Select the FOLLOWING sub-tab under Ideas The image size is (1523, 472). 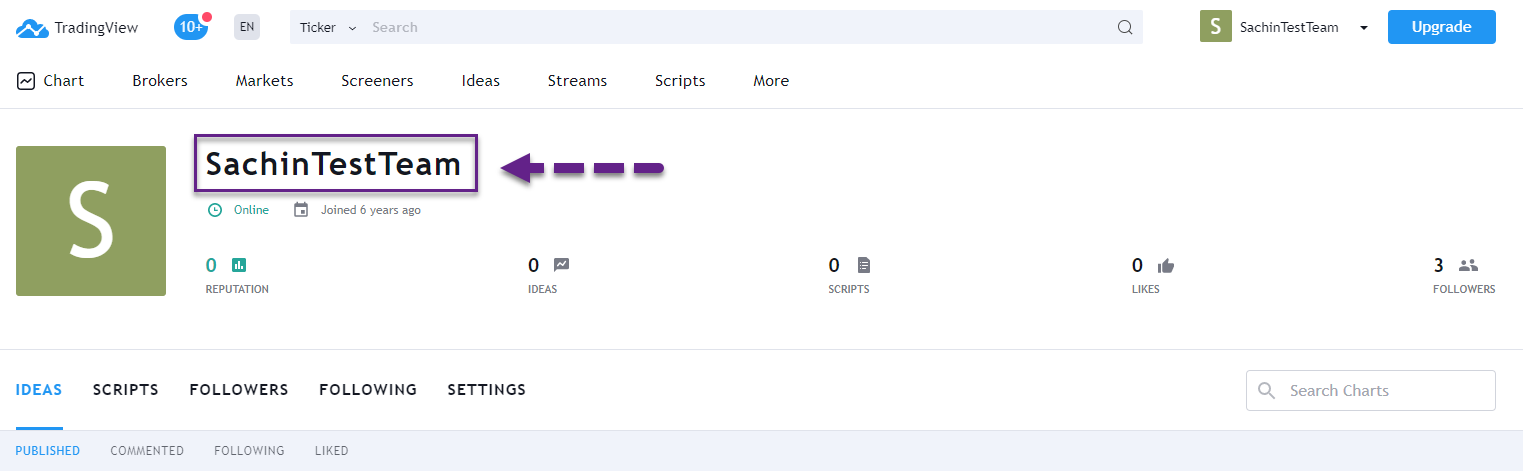pos(249,451)
